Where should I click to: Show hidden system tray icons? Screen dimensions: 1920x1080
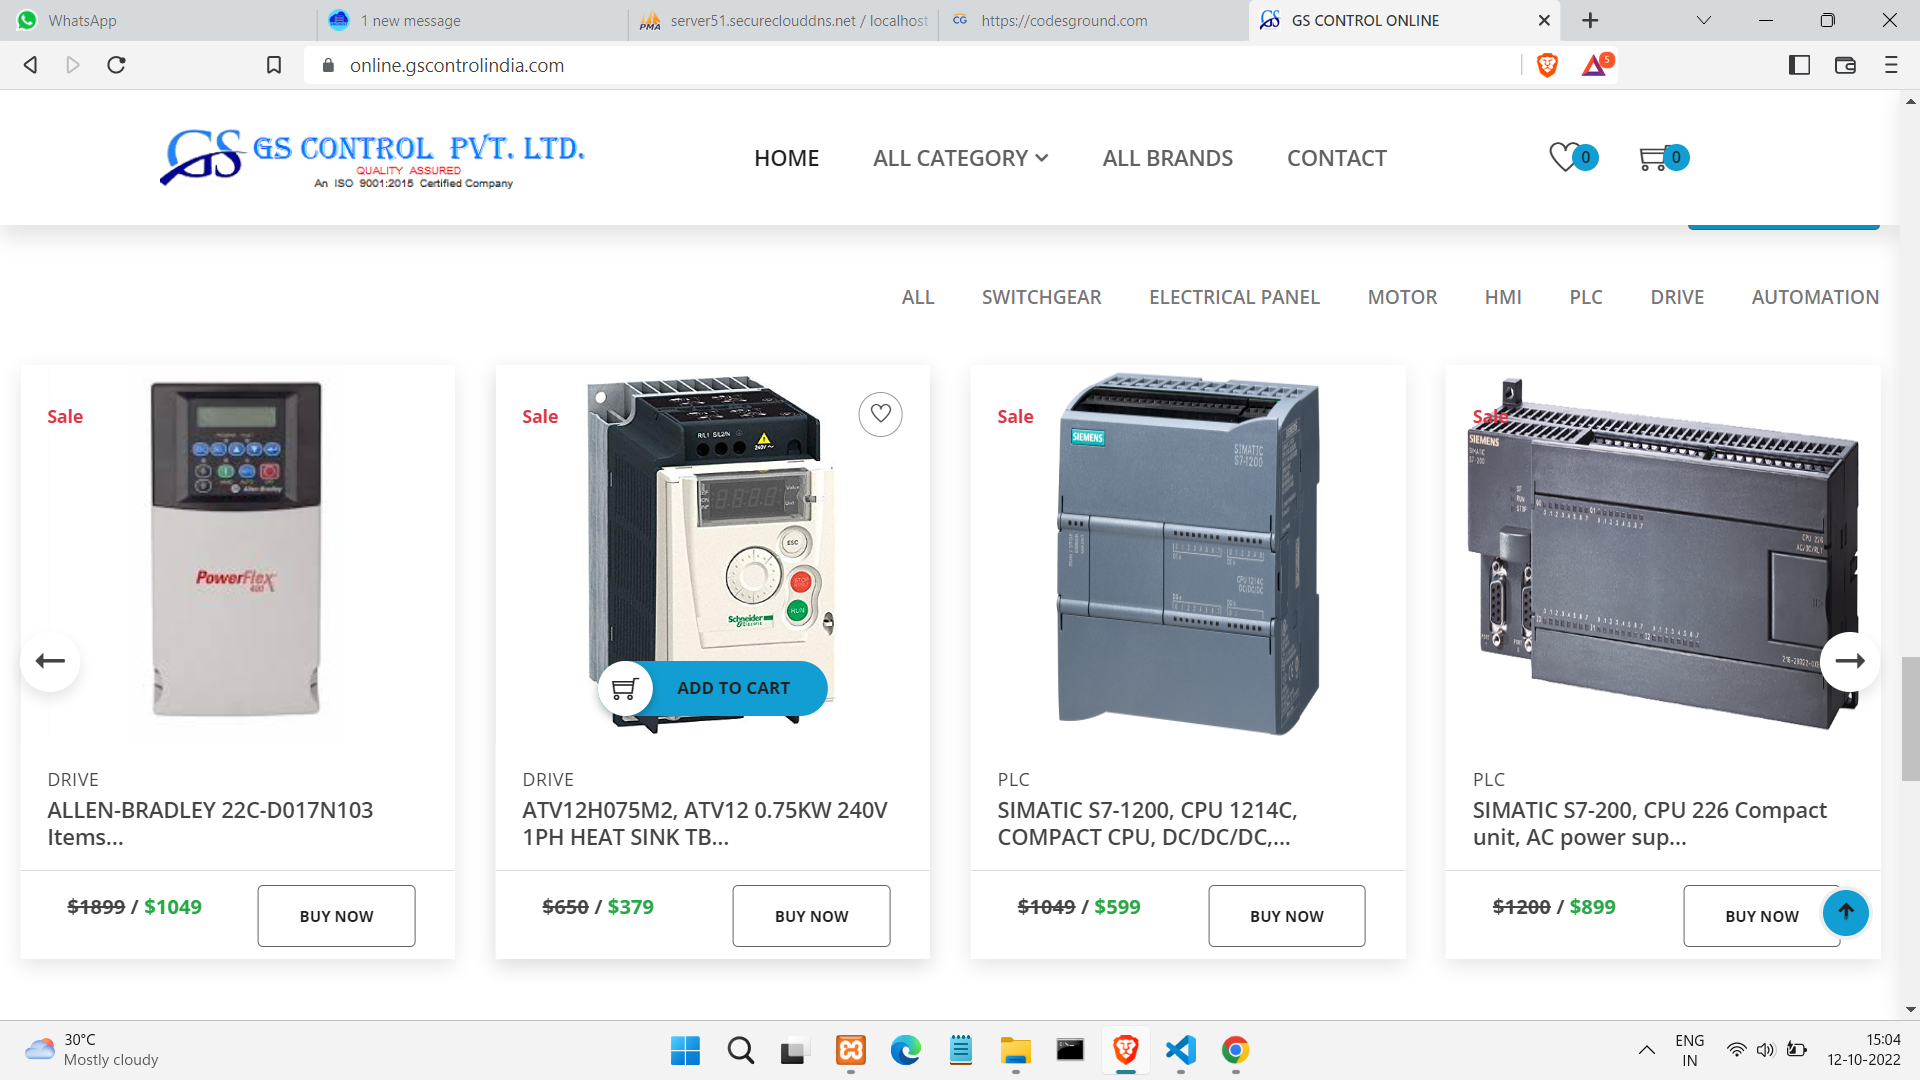point(1646,1050)
